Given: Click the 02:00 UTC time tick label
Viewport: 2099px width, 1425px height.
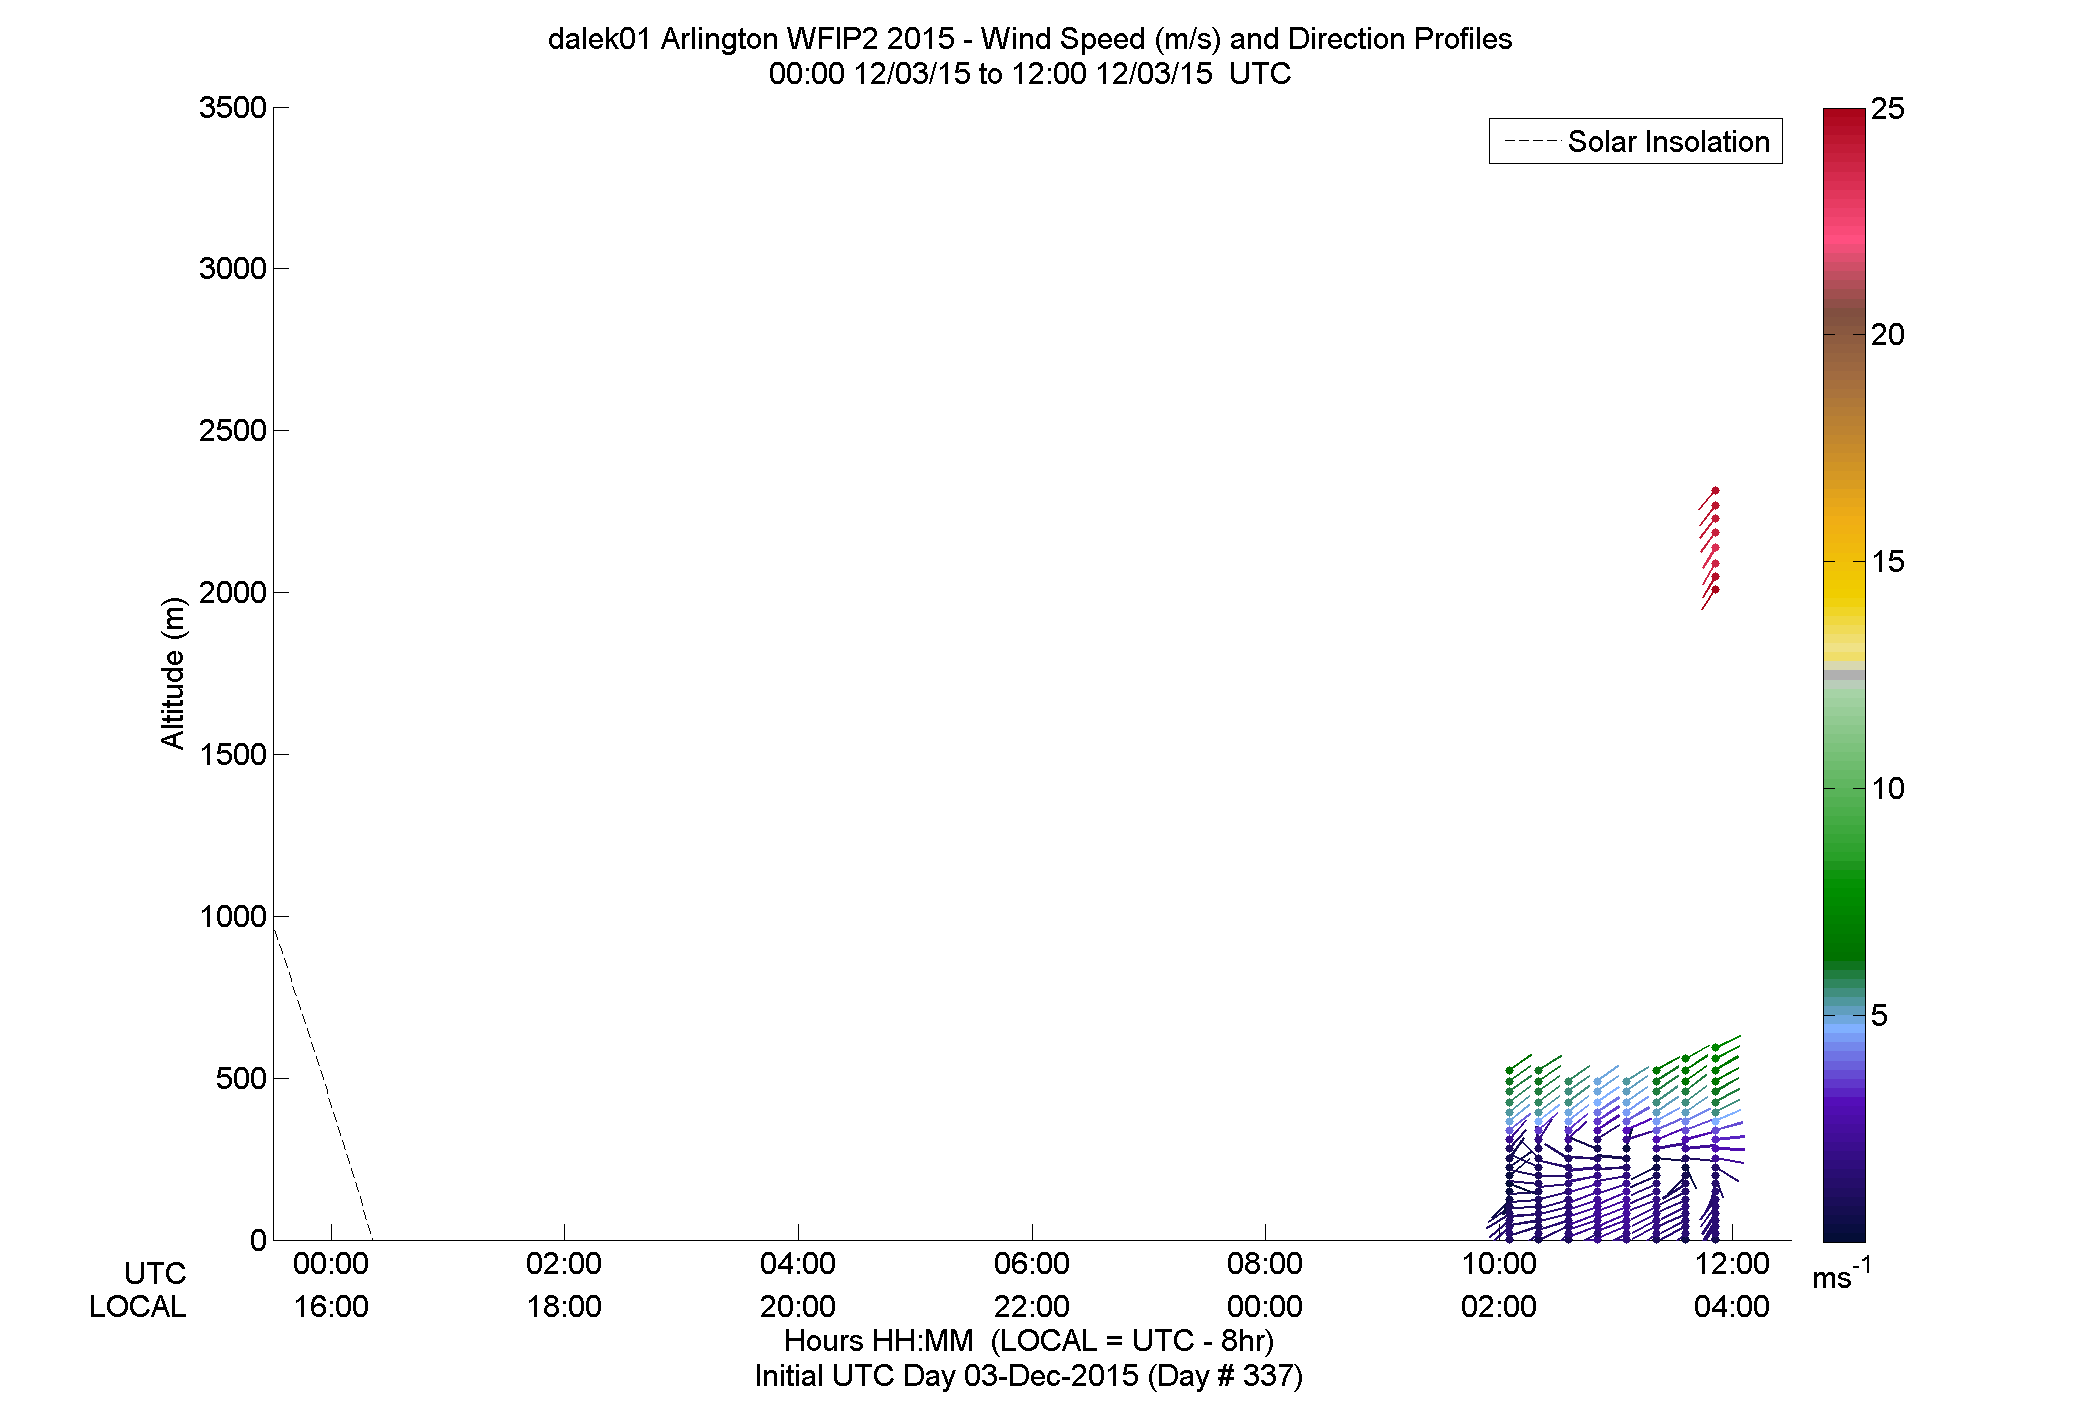Looking at the screenshot, I should (564, 1263).
